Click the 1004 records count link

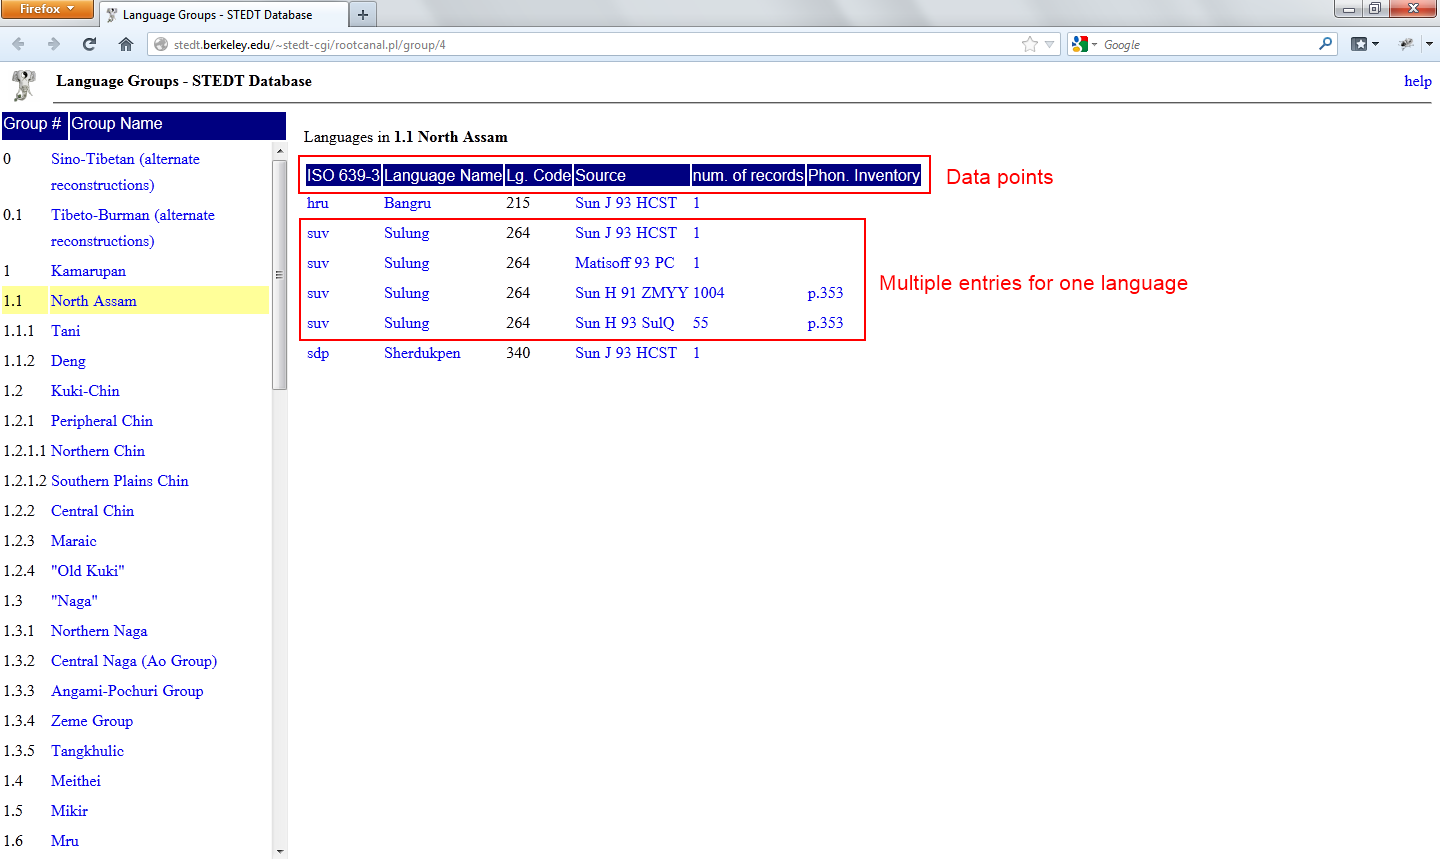click(x=708, y=293)
